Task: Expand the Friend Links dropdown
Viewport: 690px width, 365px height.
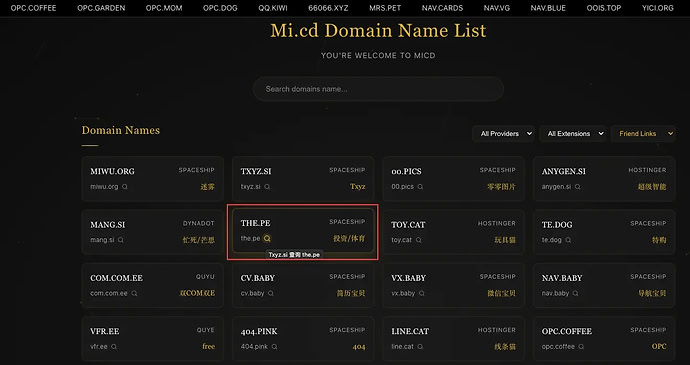Action: click(x=643, y=133)
